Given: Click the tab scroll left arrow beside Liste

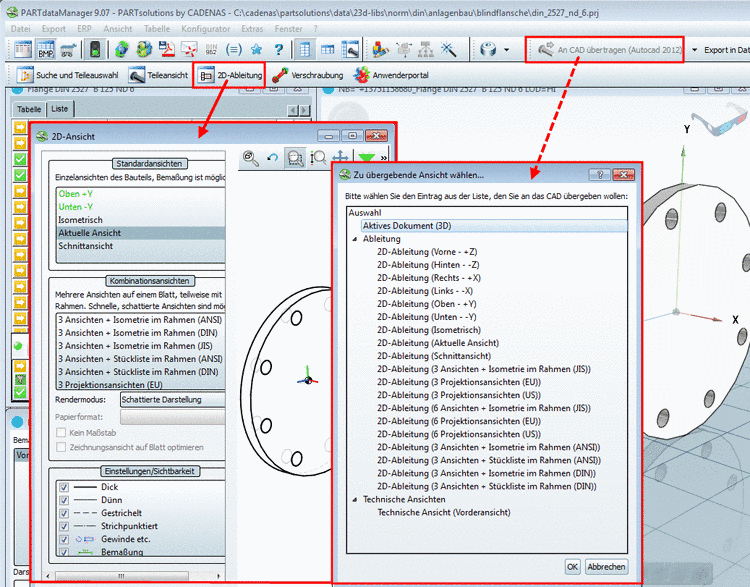Looking at the screenshot, I should pyautogui.click(x=293, y=111).
